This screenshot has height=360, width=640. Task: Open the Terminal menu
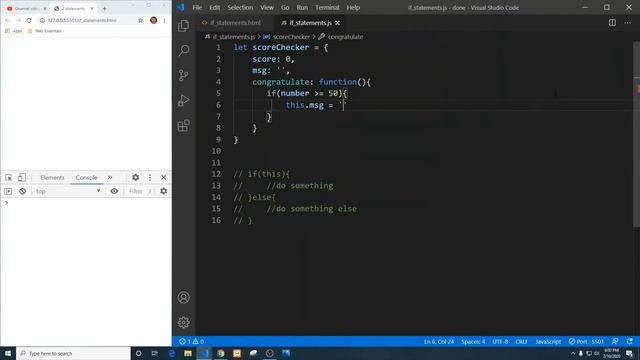327,7
